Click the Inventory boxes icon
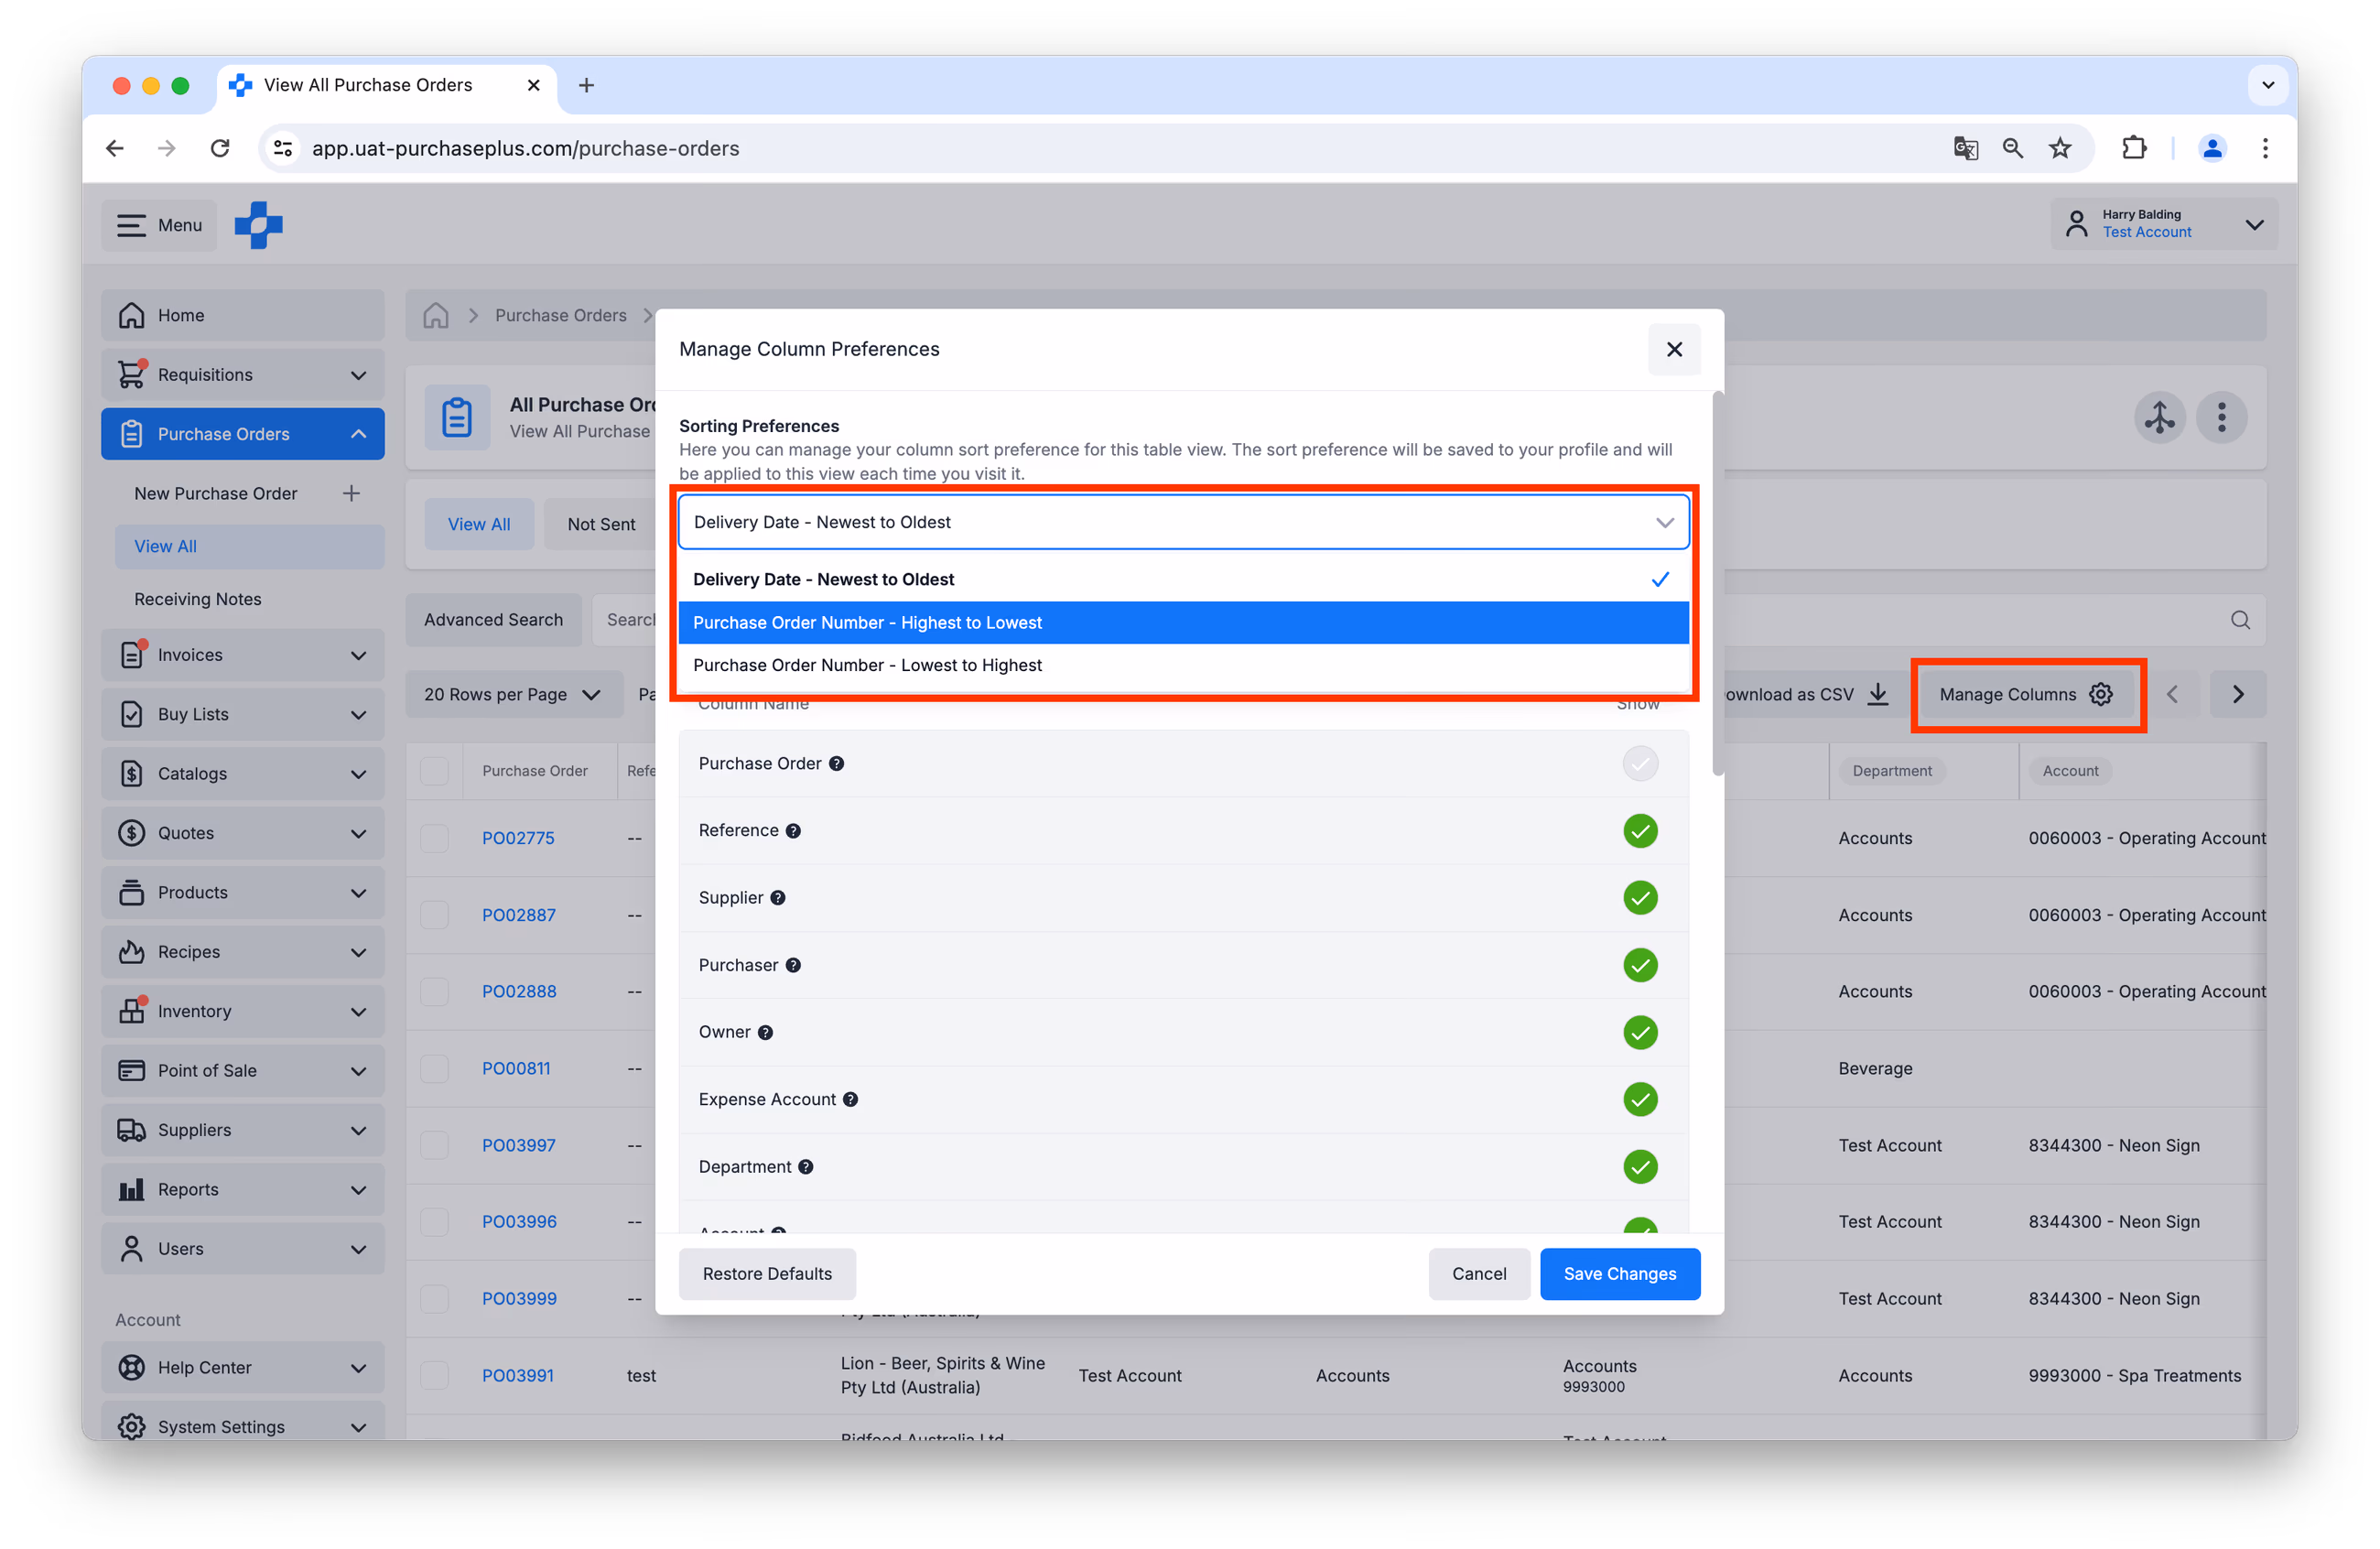 131,1011
